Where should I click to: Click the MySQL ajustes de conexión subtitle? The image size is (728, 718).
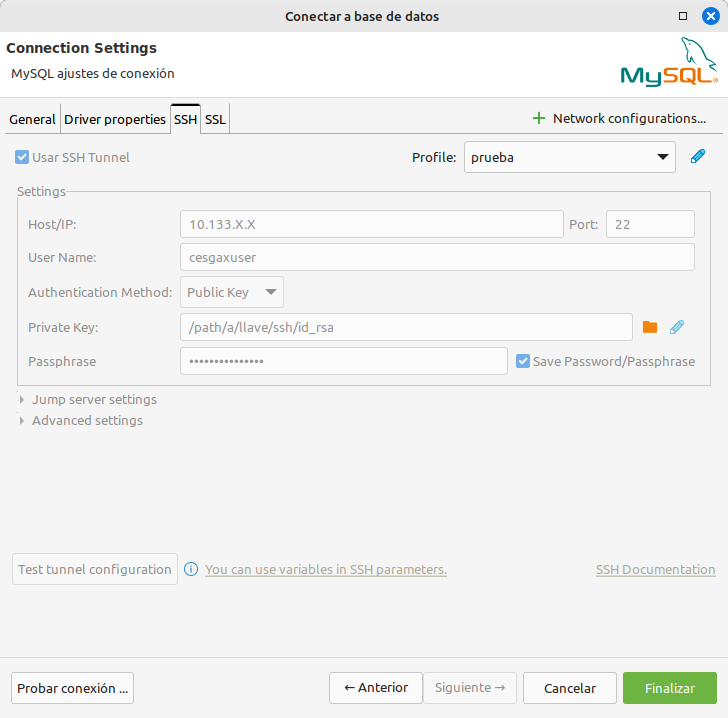93,73
